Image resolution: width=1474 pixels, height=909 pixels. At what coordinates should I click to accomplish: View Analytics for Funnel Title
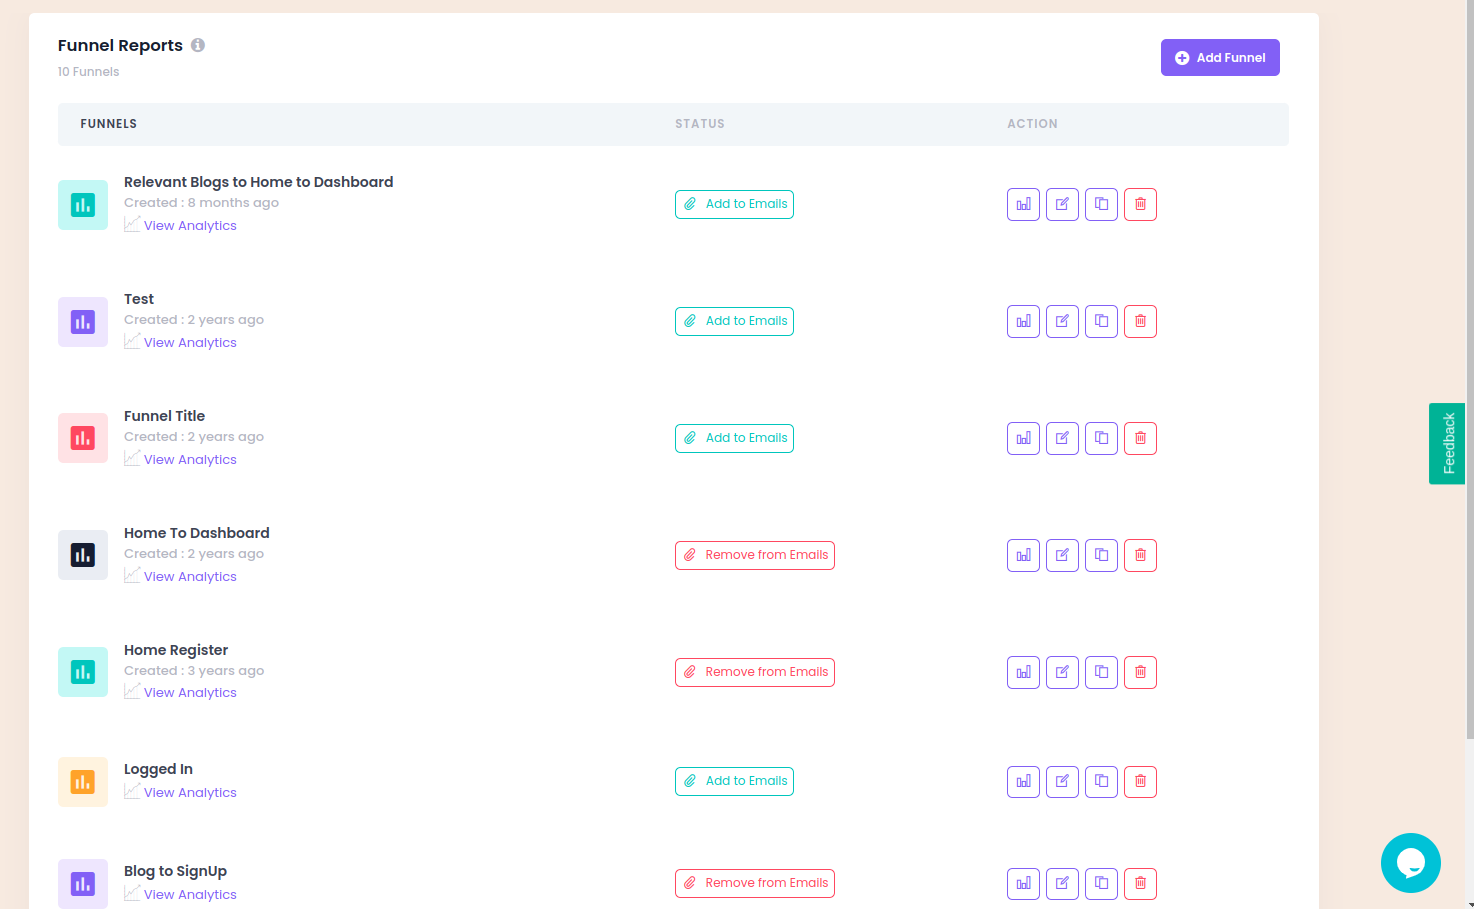pyautogui.click(x=190, y=460)
